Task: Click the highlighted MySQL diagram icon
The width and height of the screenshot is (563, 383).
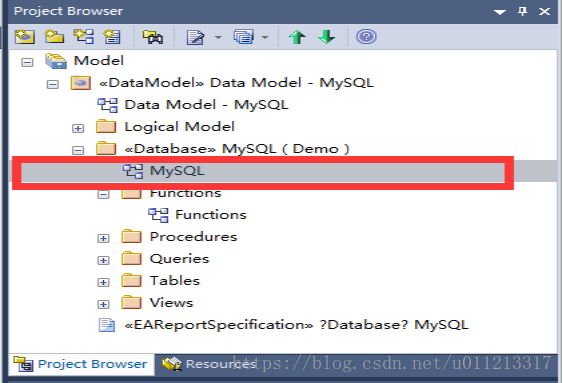Action: pyautogui.click(x=133, y=171)
